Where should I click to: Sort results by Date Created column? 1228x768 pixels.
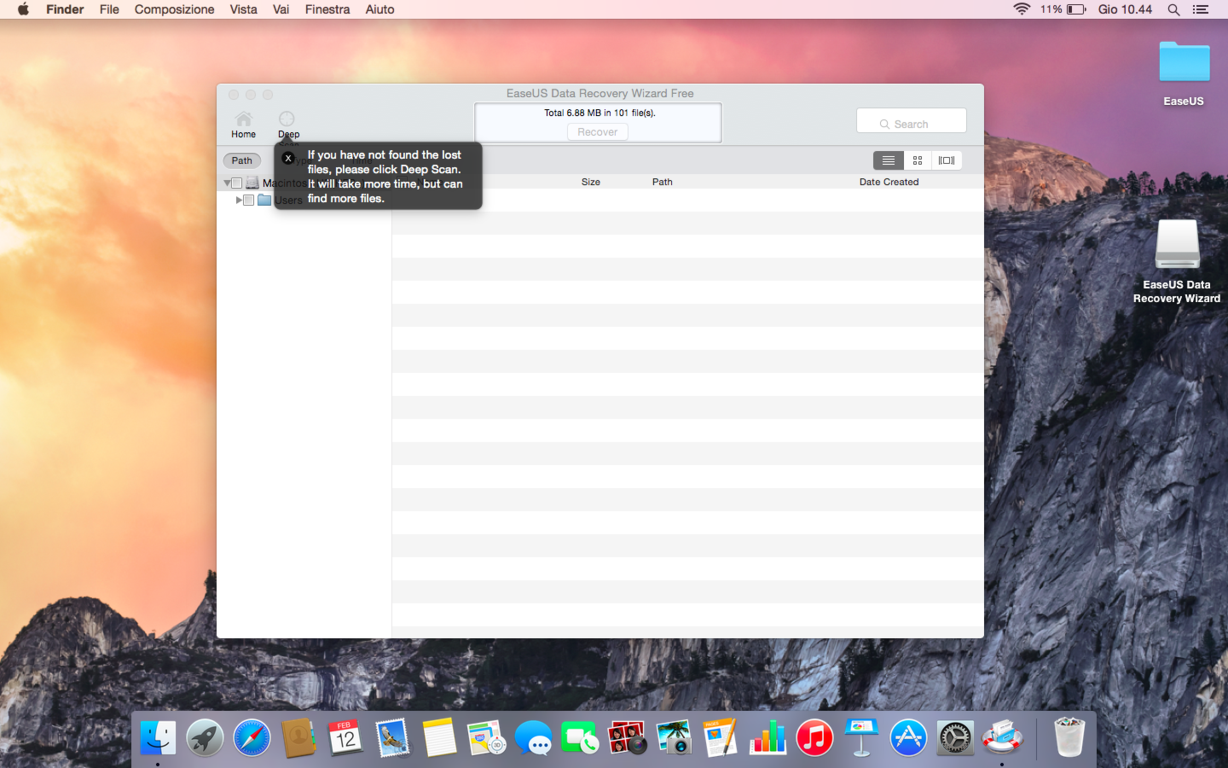[x=889, y=182]
